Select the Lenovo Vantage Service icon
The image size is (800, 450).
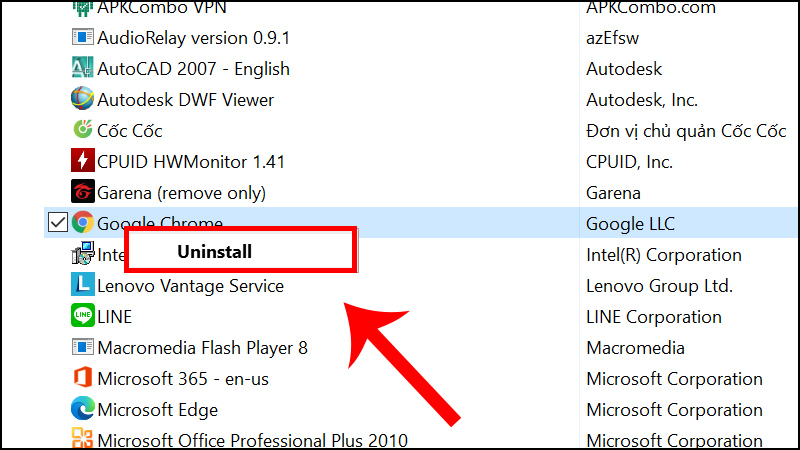pyautogui.click(x=83, y=286)
